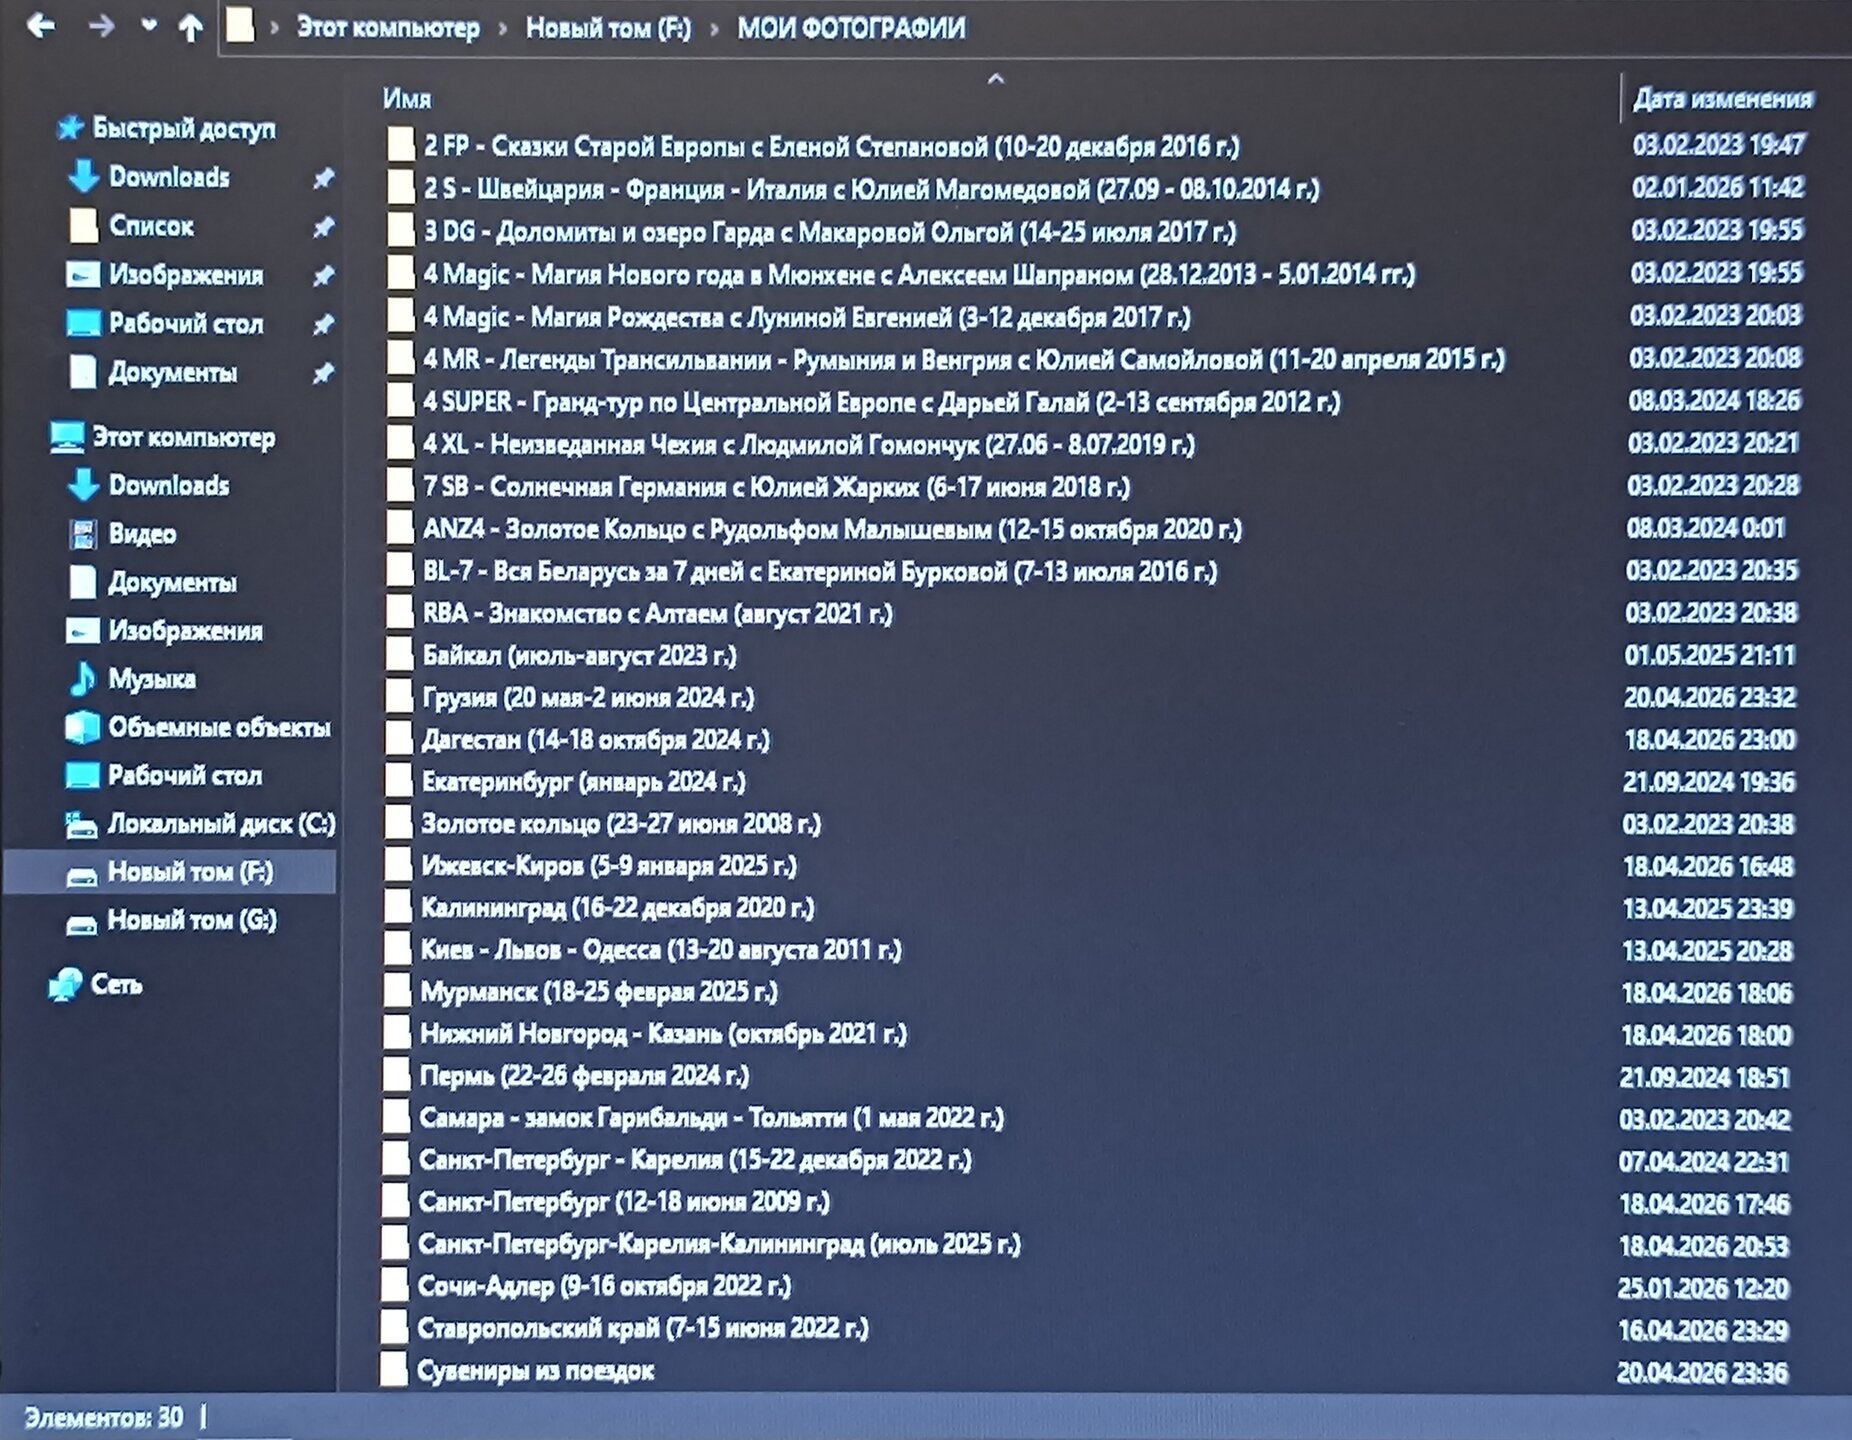This screenshot has width=1852, height=1440.
Task: Click the Сеть network item
Action: point(116,985)
